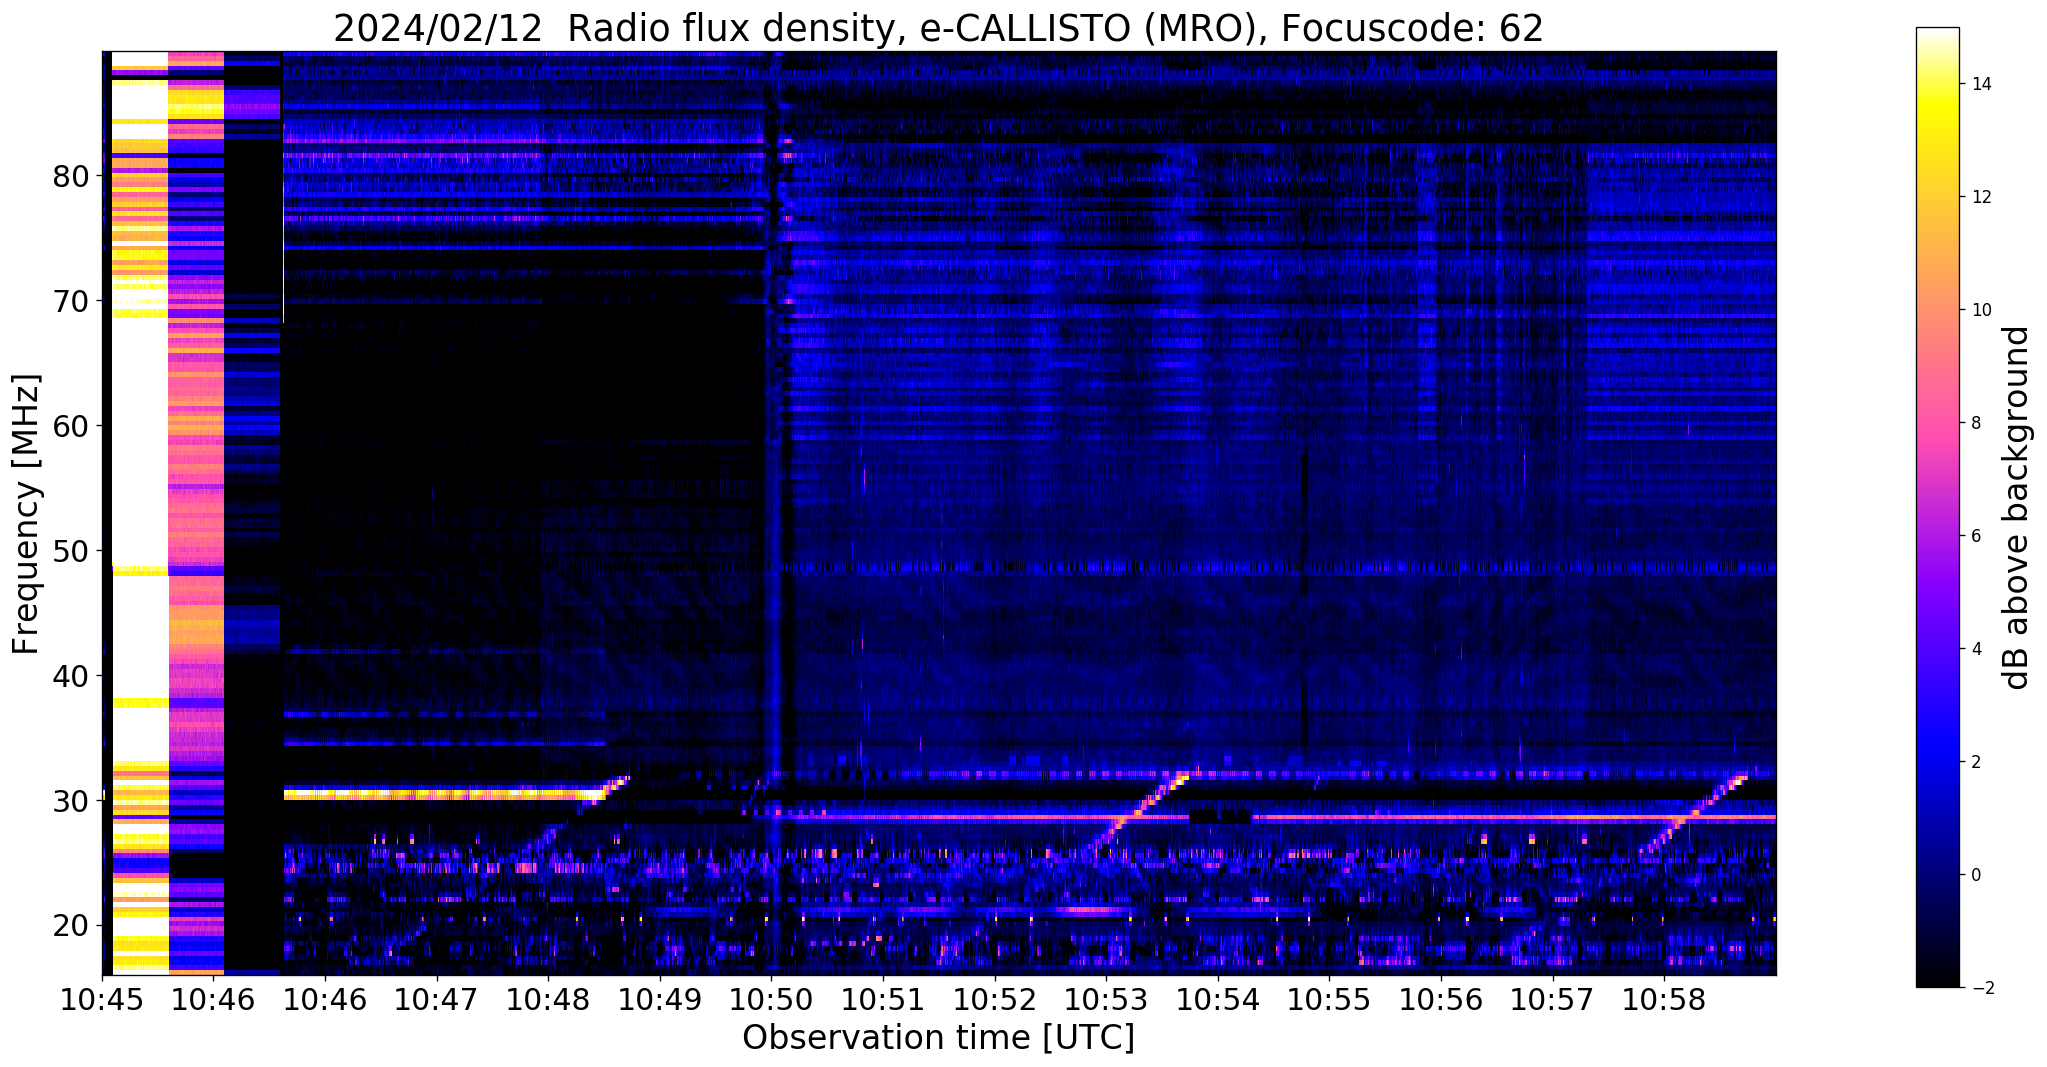Click the saturated white column at the spectrogram start
2047x1067 pixels.
point(140,512)
